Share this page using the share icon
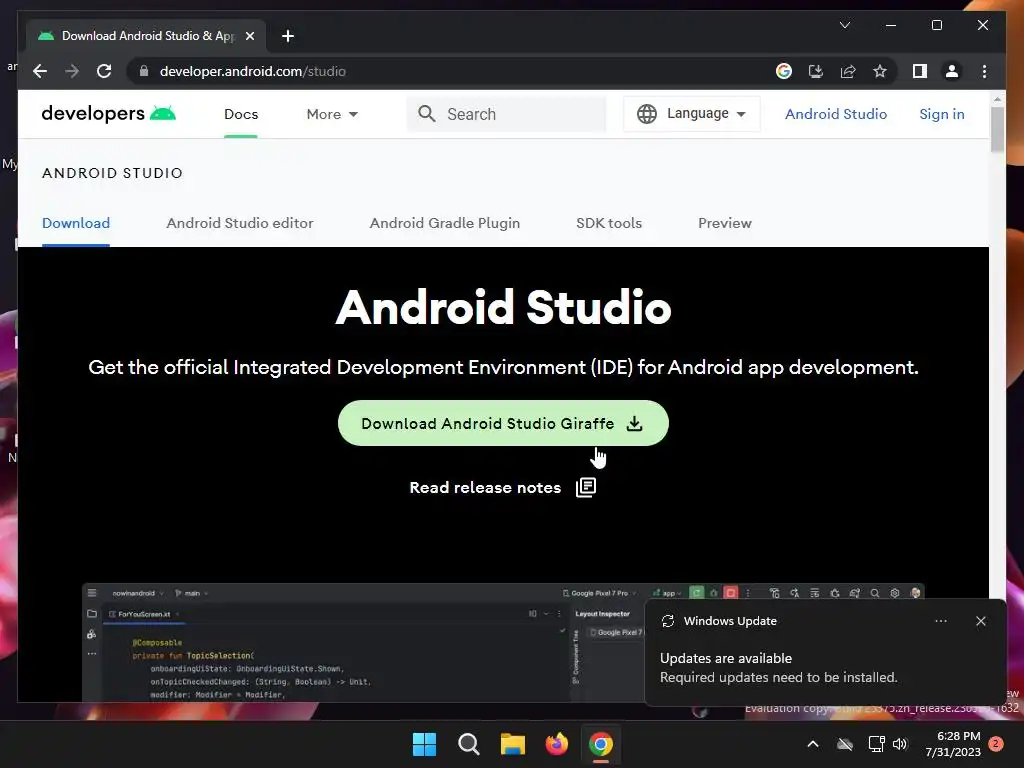The height and width of the screenshot is (768, 1024). click(848, 71)
